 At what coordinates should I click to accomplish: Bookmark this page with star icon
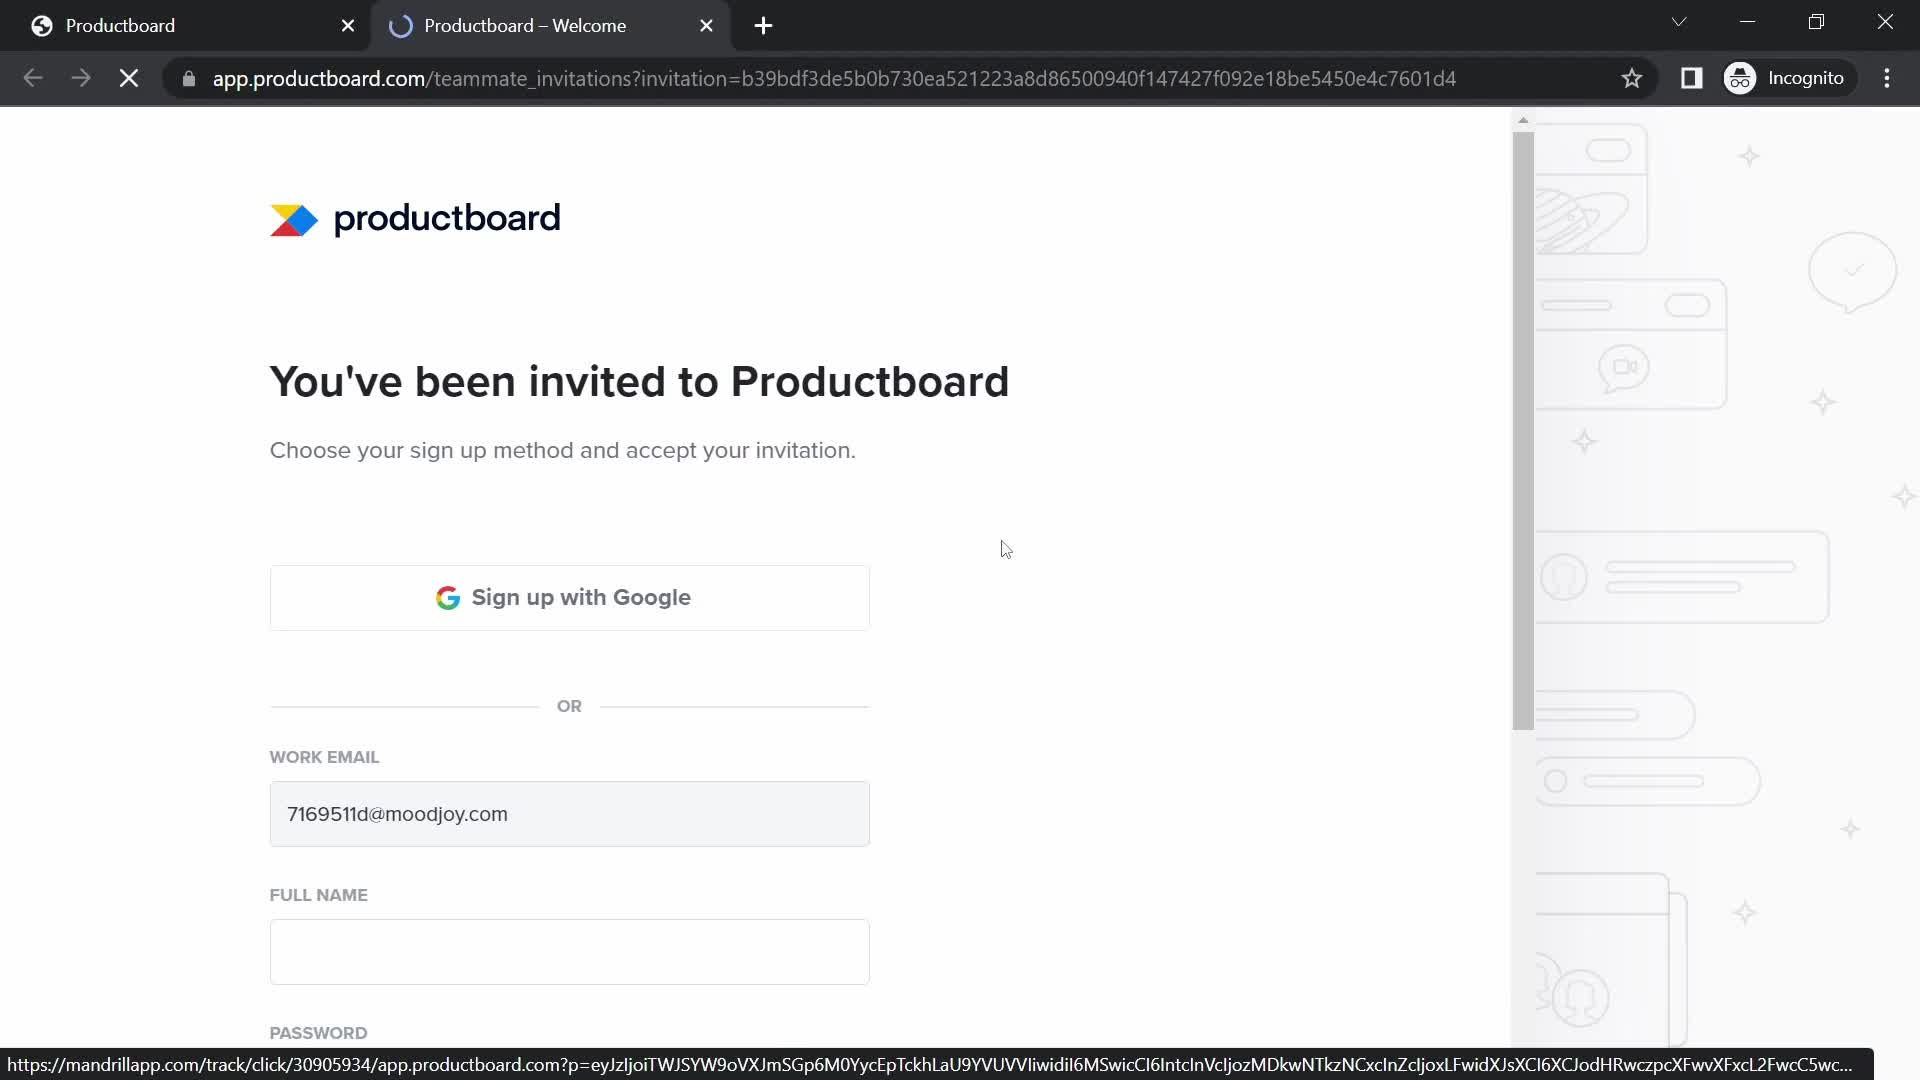coord(1632,78)
